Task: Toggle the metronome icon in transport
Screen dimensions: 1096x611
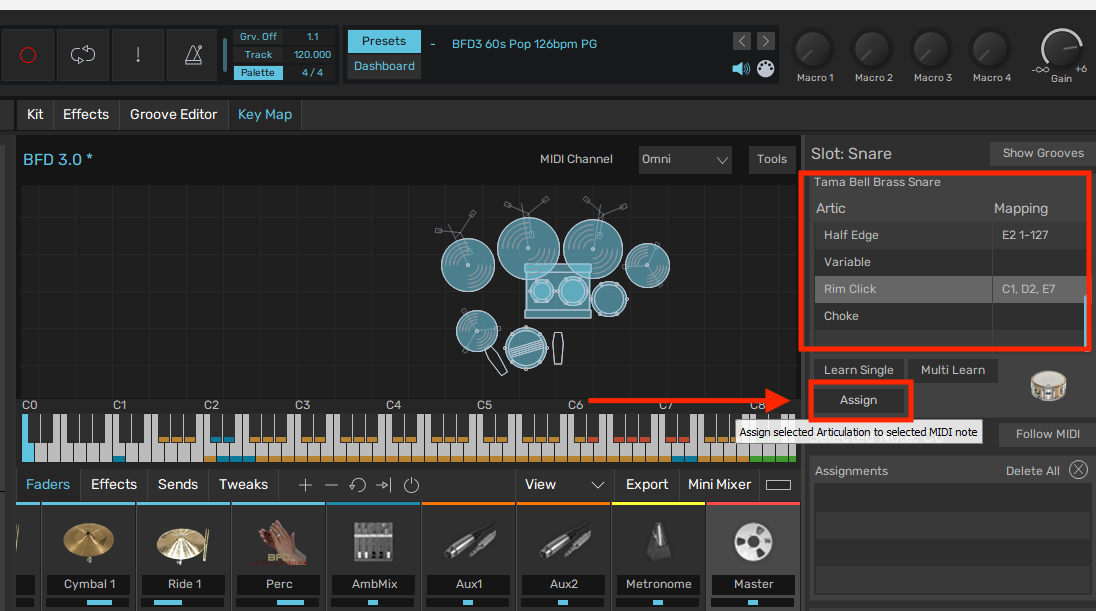Action: tap(194, 55)
